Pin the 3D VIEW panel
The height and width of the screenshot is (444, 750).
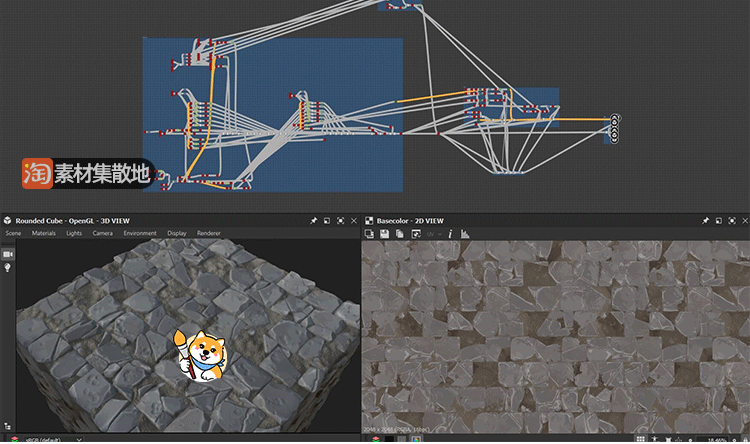click(x=313, y=220)
